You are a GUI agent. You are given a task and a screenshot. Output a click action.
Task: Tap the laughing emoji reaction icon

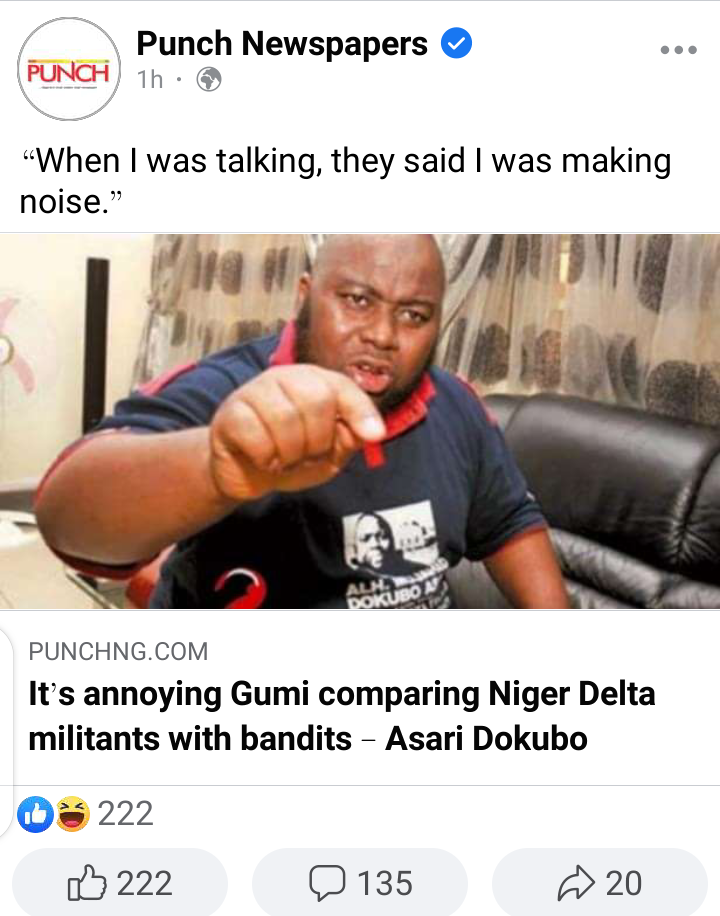pos(73,814)
